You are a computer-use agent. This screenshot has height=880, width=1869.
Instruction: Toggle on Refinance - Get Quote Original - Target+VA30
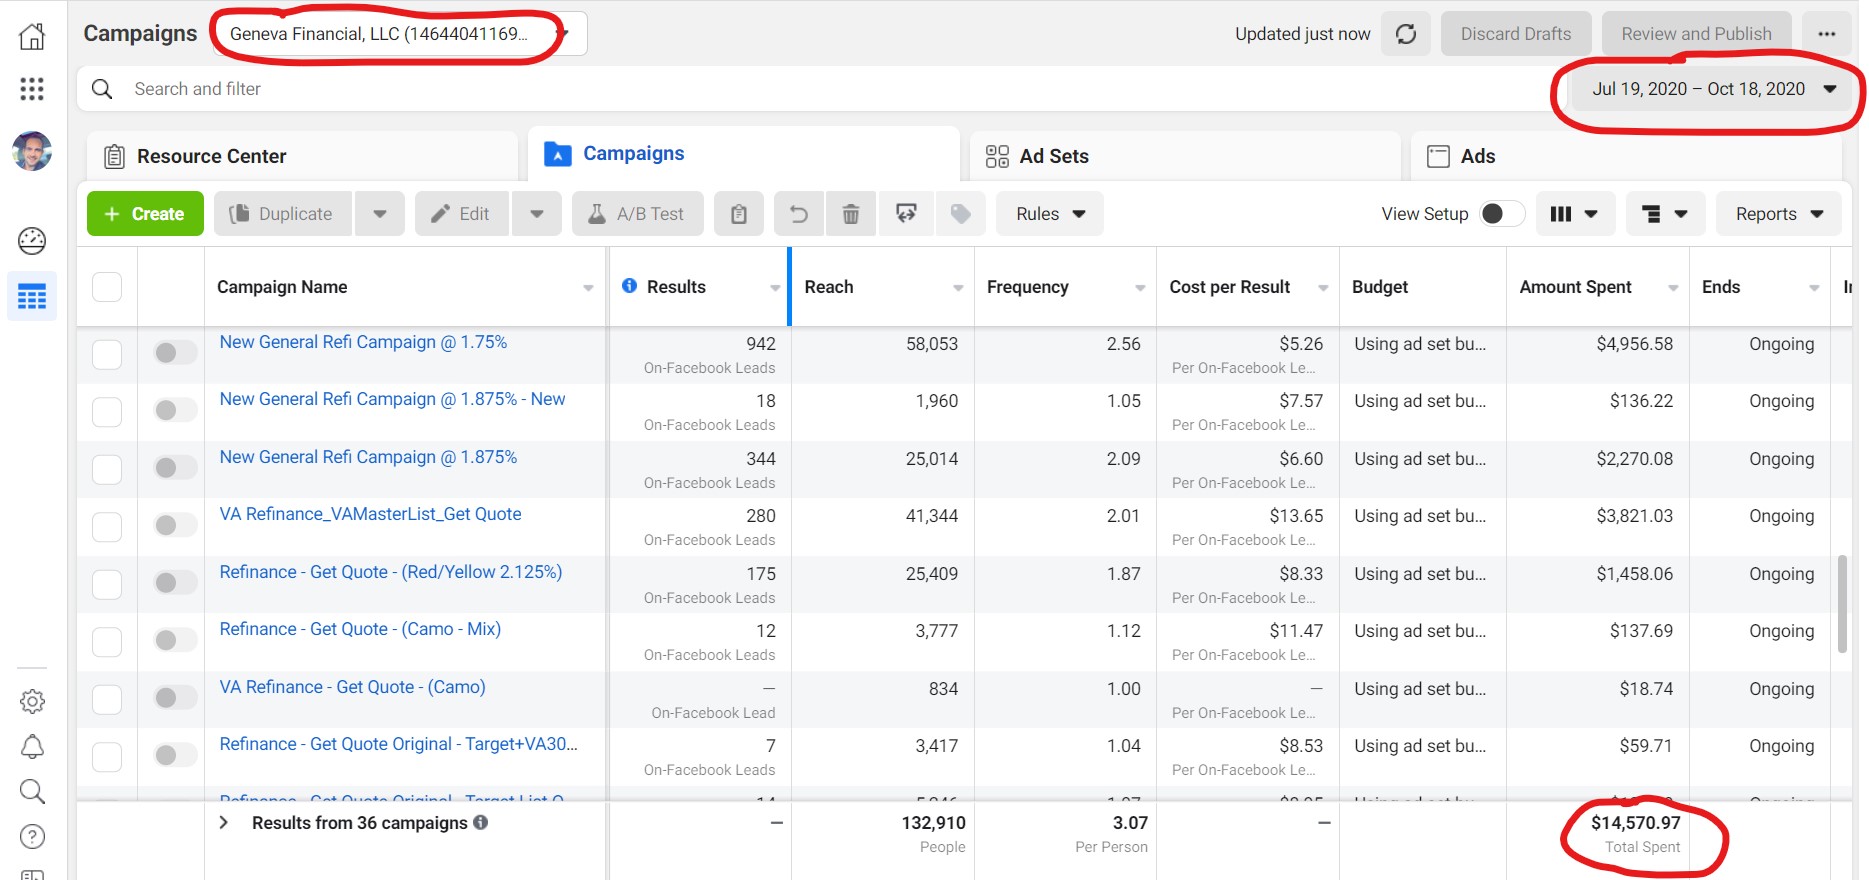pyautogui.click(x=175, y=755)
